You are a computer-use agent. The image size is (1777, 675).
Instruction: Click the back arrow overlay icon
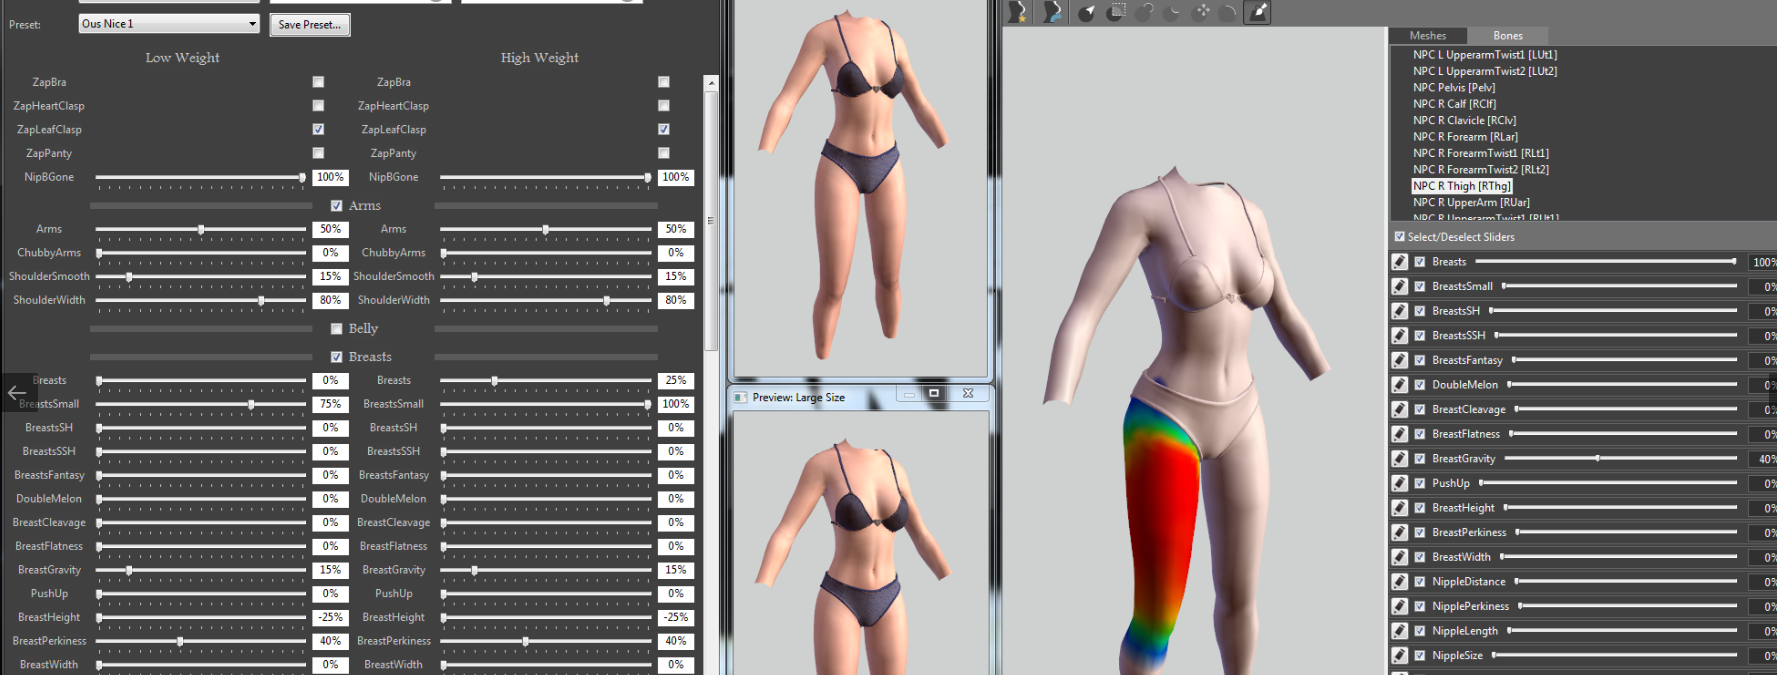coord(17,393)
